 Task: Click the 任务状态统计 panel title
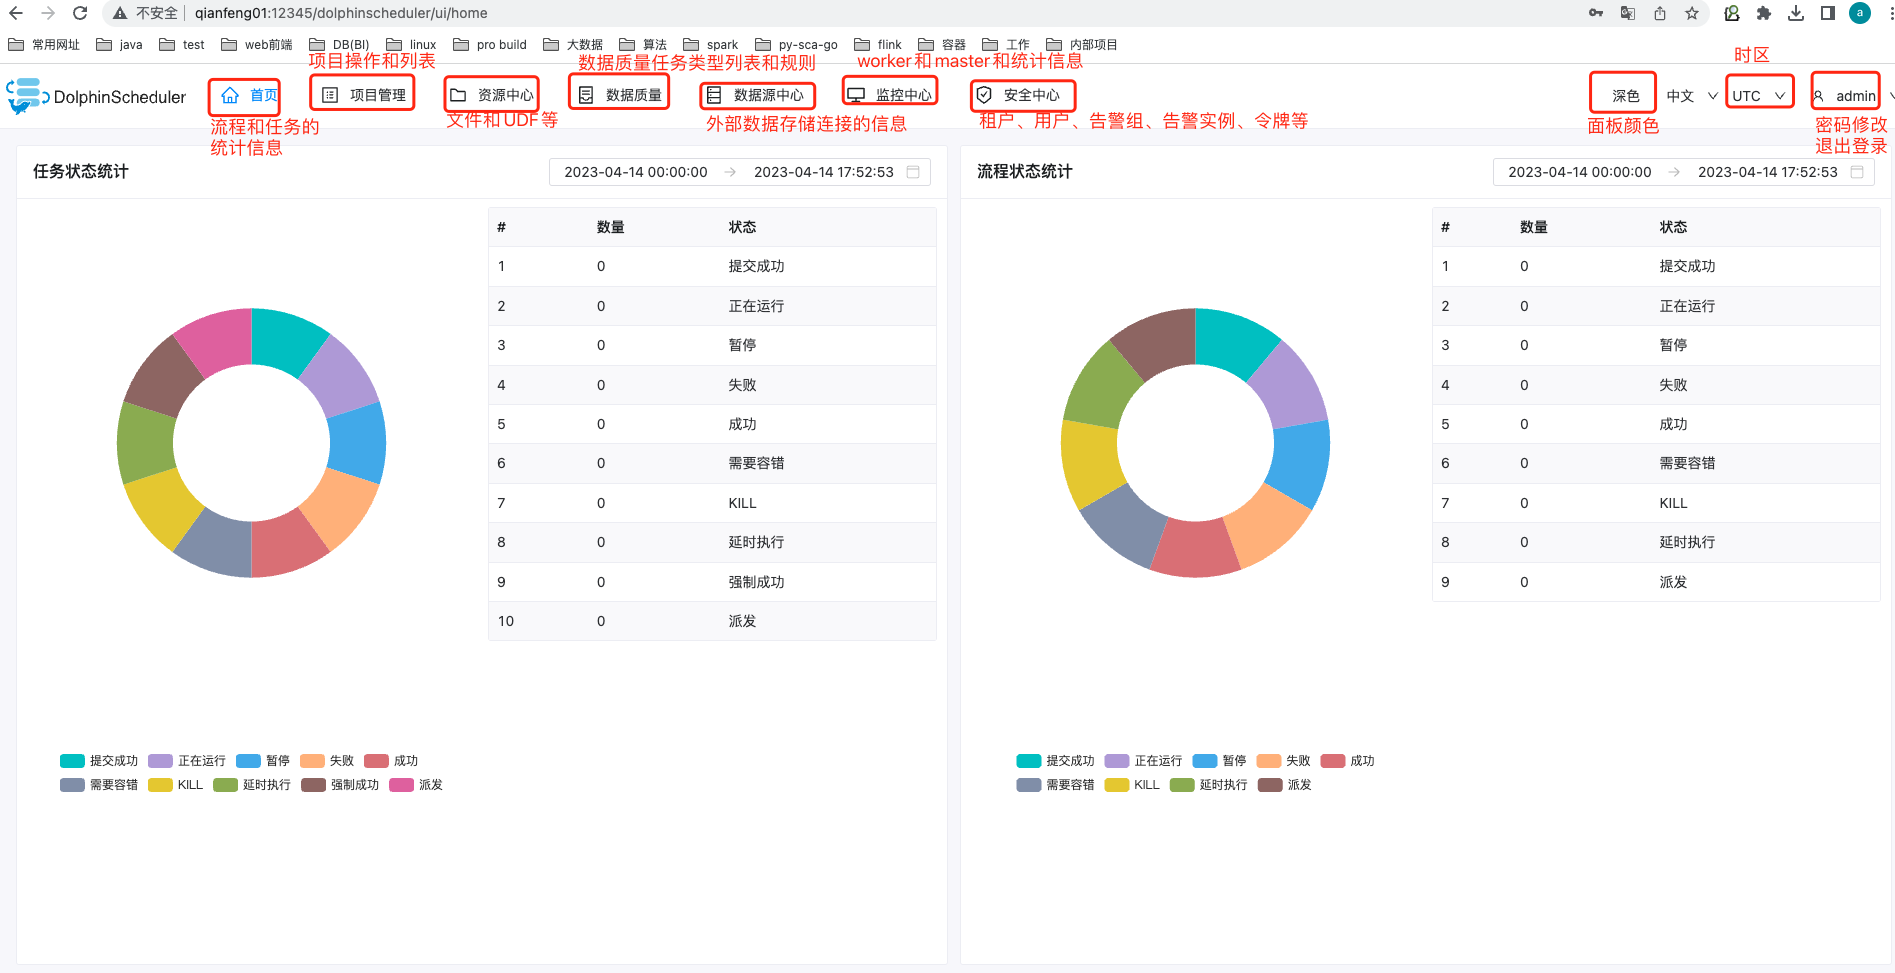pyautogui.click(x=81, y=171)
